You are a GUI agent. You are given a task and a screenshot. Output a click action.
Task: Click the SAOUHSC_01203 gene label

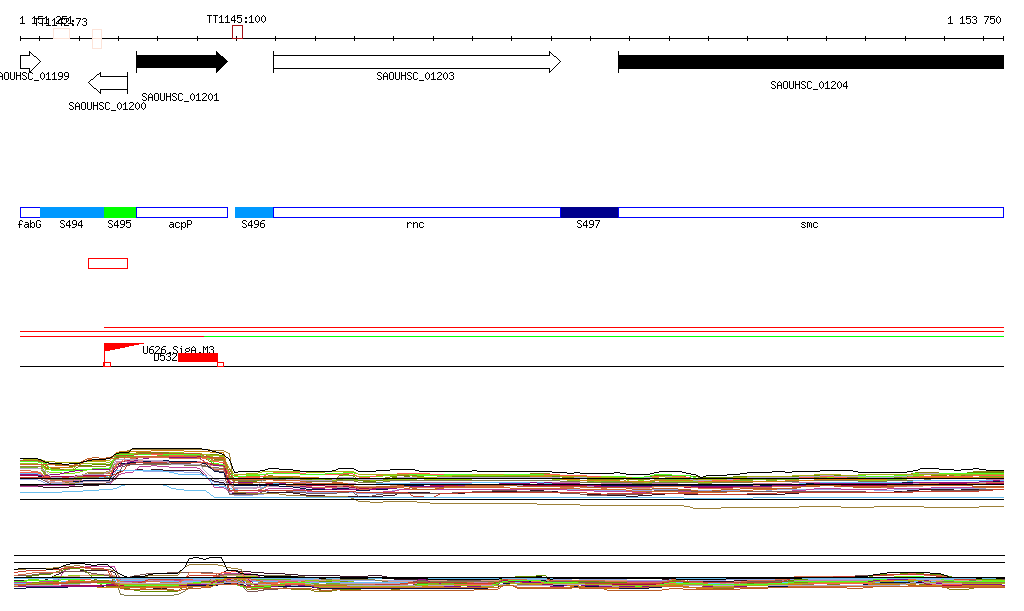[415, 77]
